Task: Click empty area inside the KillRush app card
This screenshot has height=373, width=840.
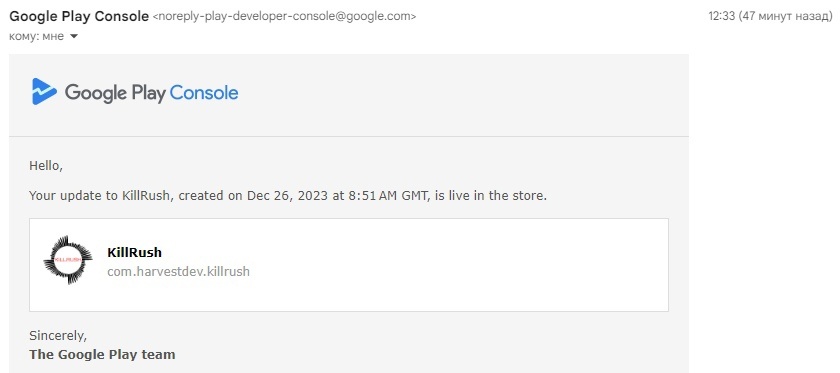Action: 455,265
